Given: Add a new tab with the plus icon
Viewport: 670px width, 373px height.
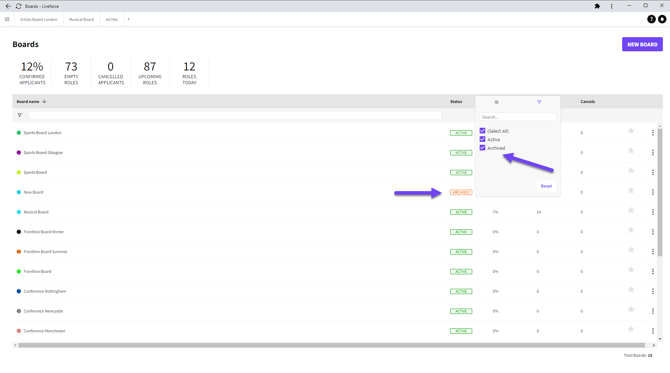Looking at the screenshot, I should [128, 19].
